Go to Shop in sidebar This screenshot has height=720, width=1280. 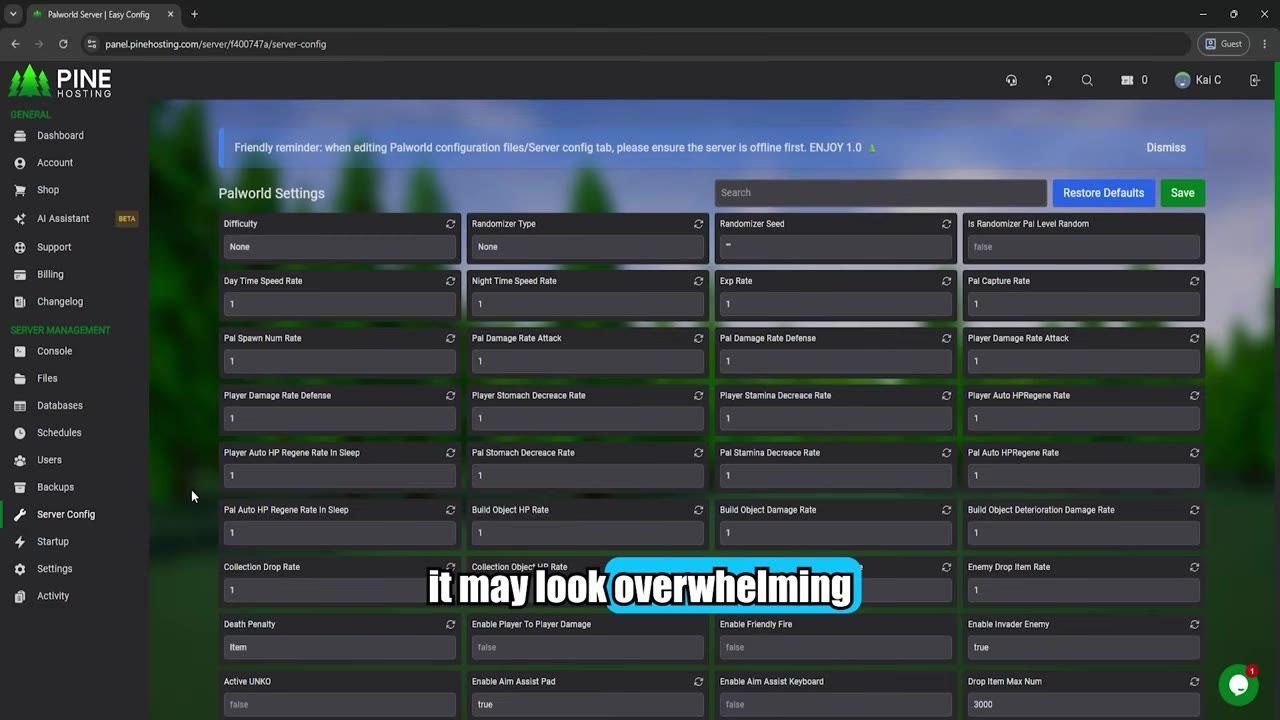[48, 190]
